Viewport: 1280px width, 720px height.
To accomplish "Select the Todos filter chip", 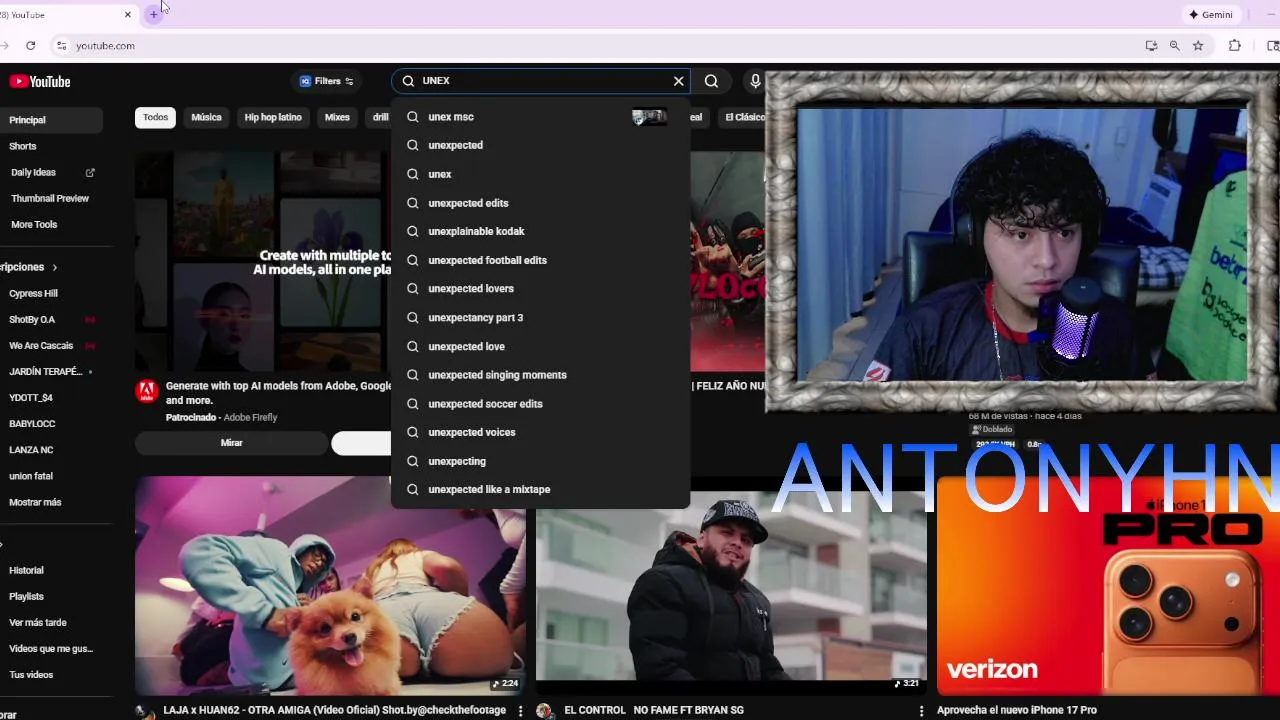I will tap(155, 117).
